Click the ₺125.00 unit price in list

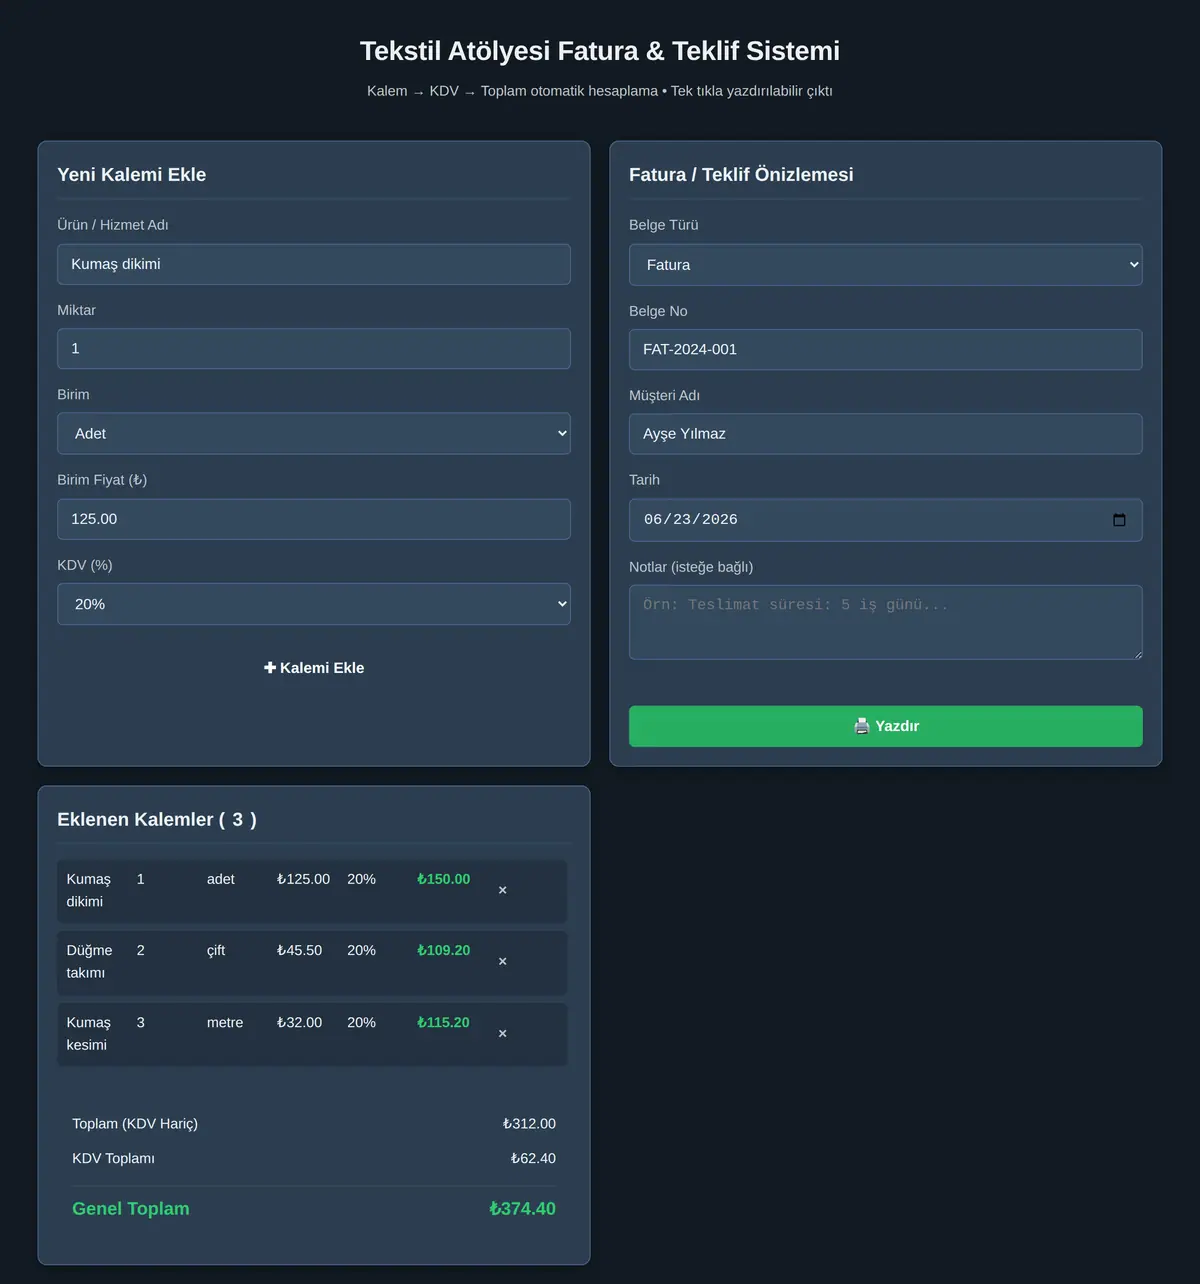tap(303, 879)
